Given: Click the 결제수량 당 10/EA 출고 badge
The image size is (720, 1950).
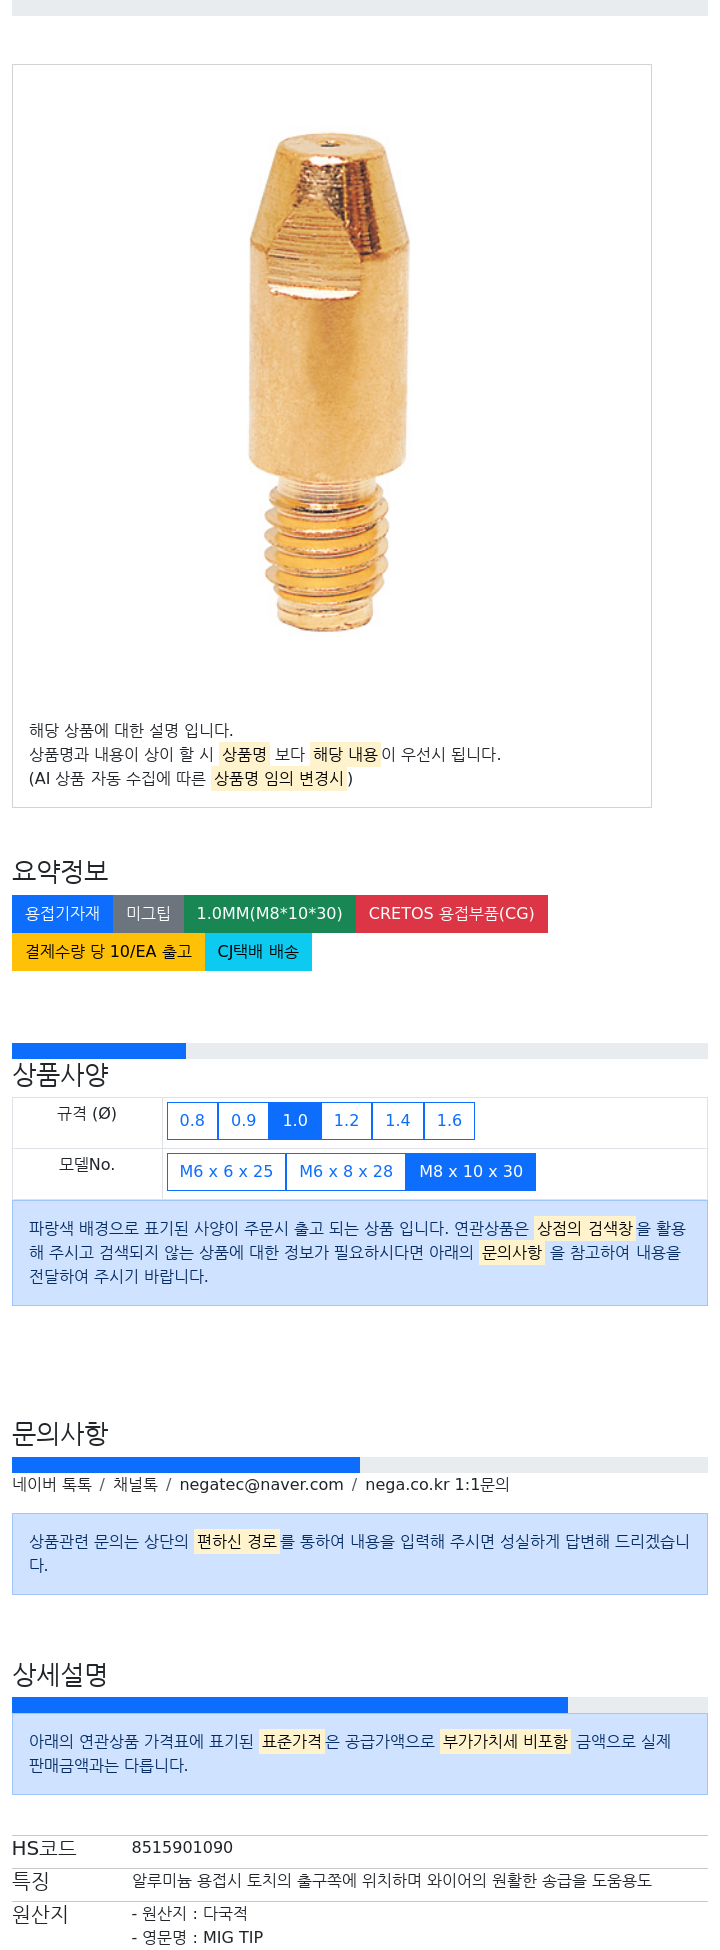Looking at the screenshot, I should pos(108,952).
